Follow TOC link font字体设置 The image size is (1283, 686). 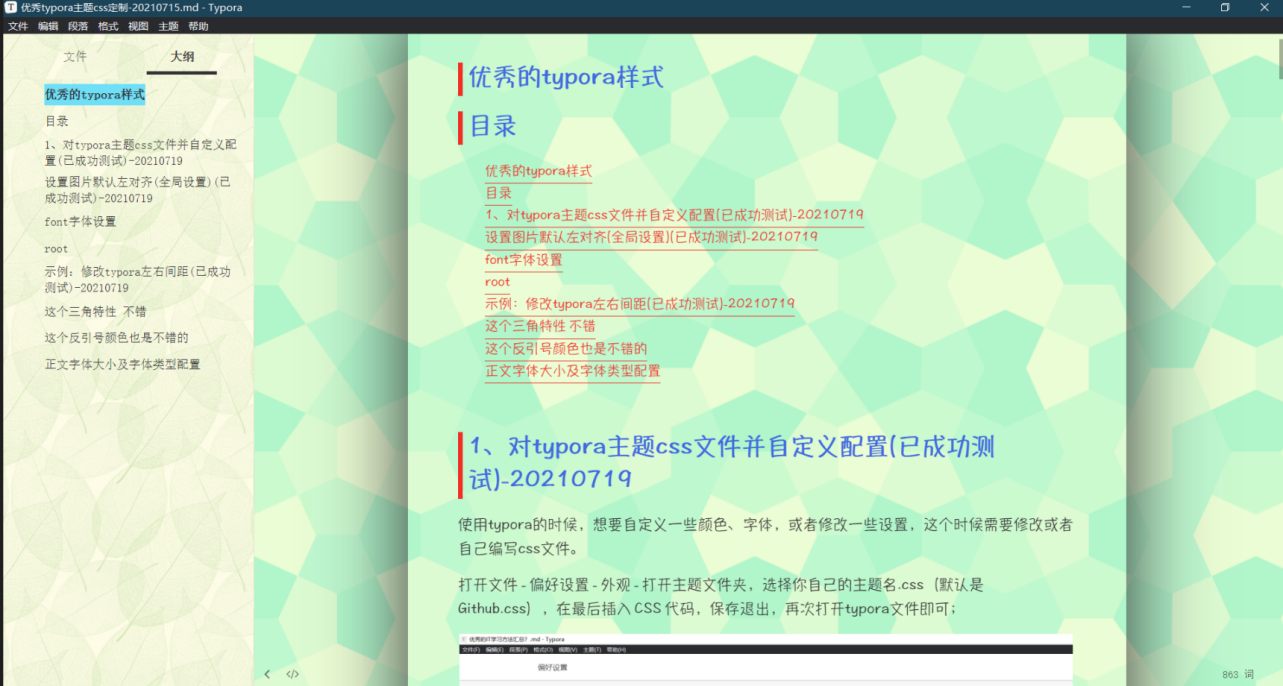523,259
